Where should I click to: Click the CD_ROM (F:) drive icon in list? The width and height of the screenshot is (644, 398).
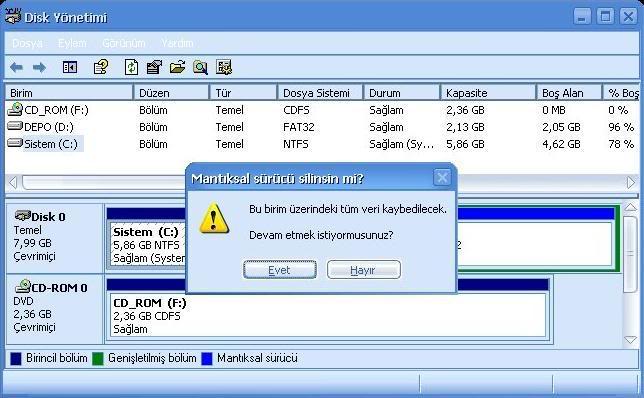coord(15,109)
